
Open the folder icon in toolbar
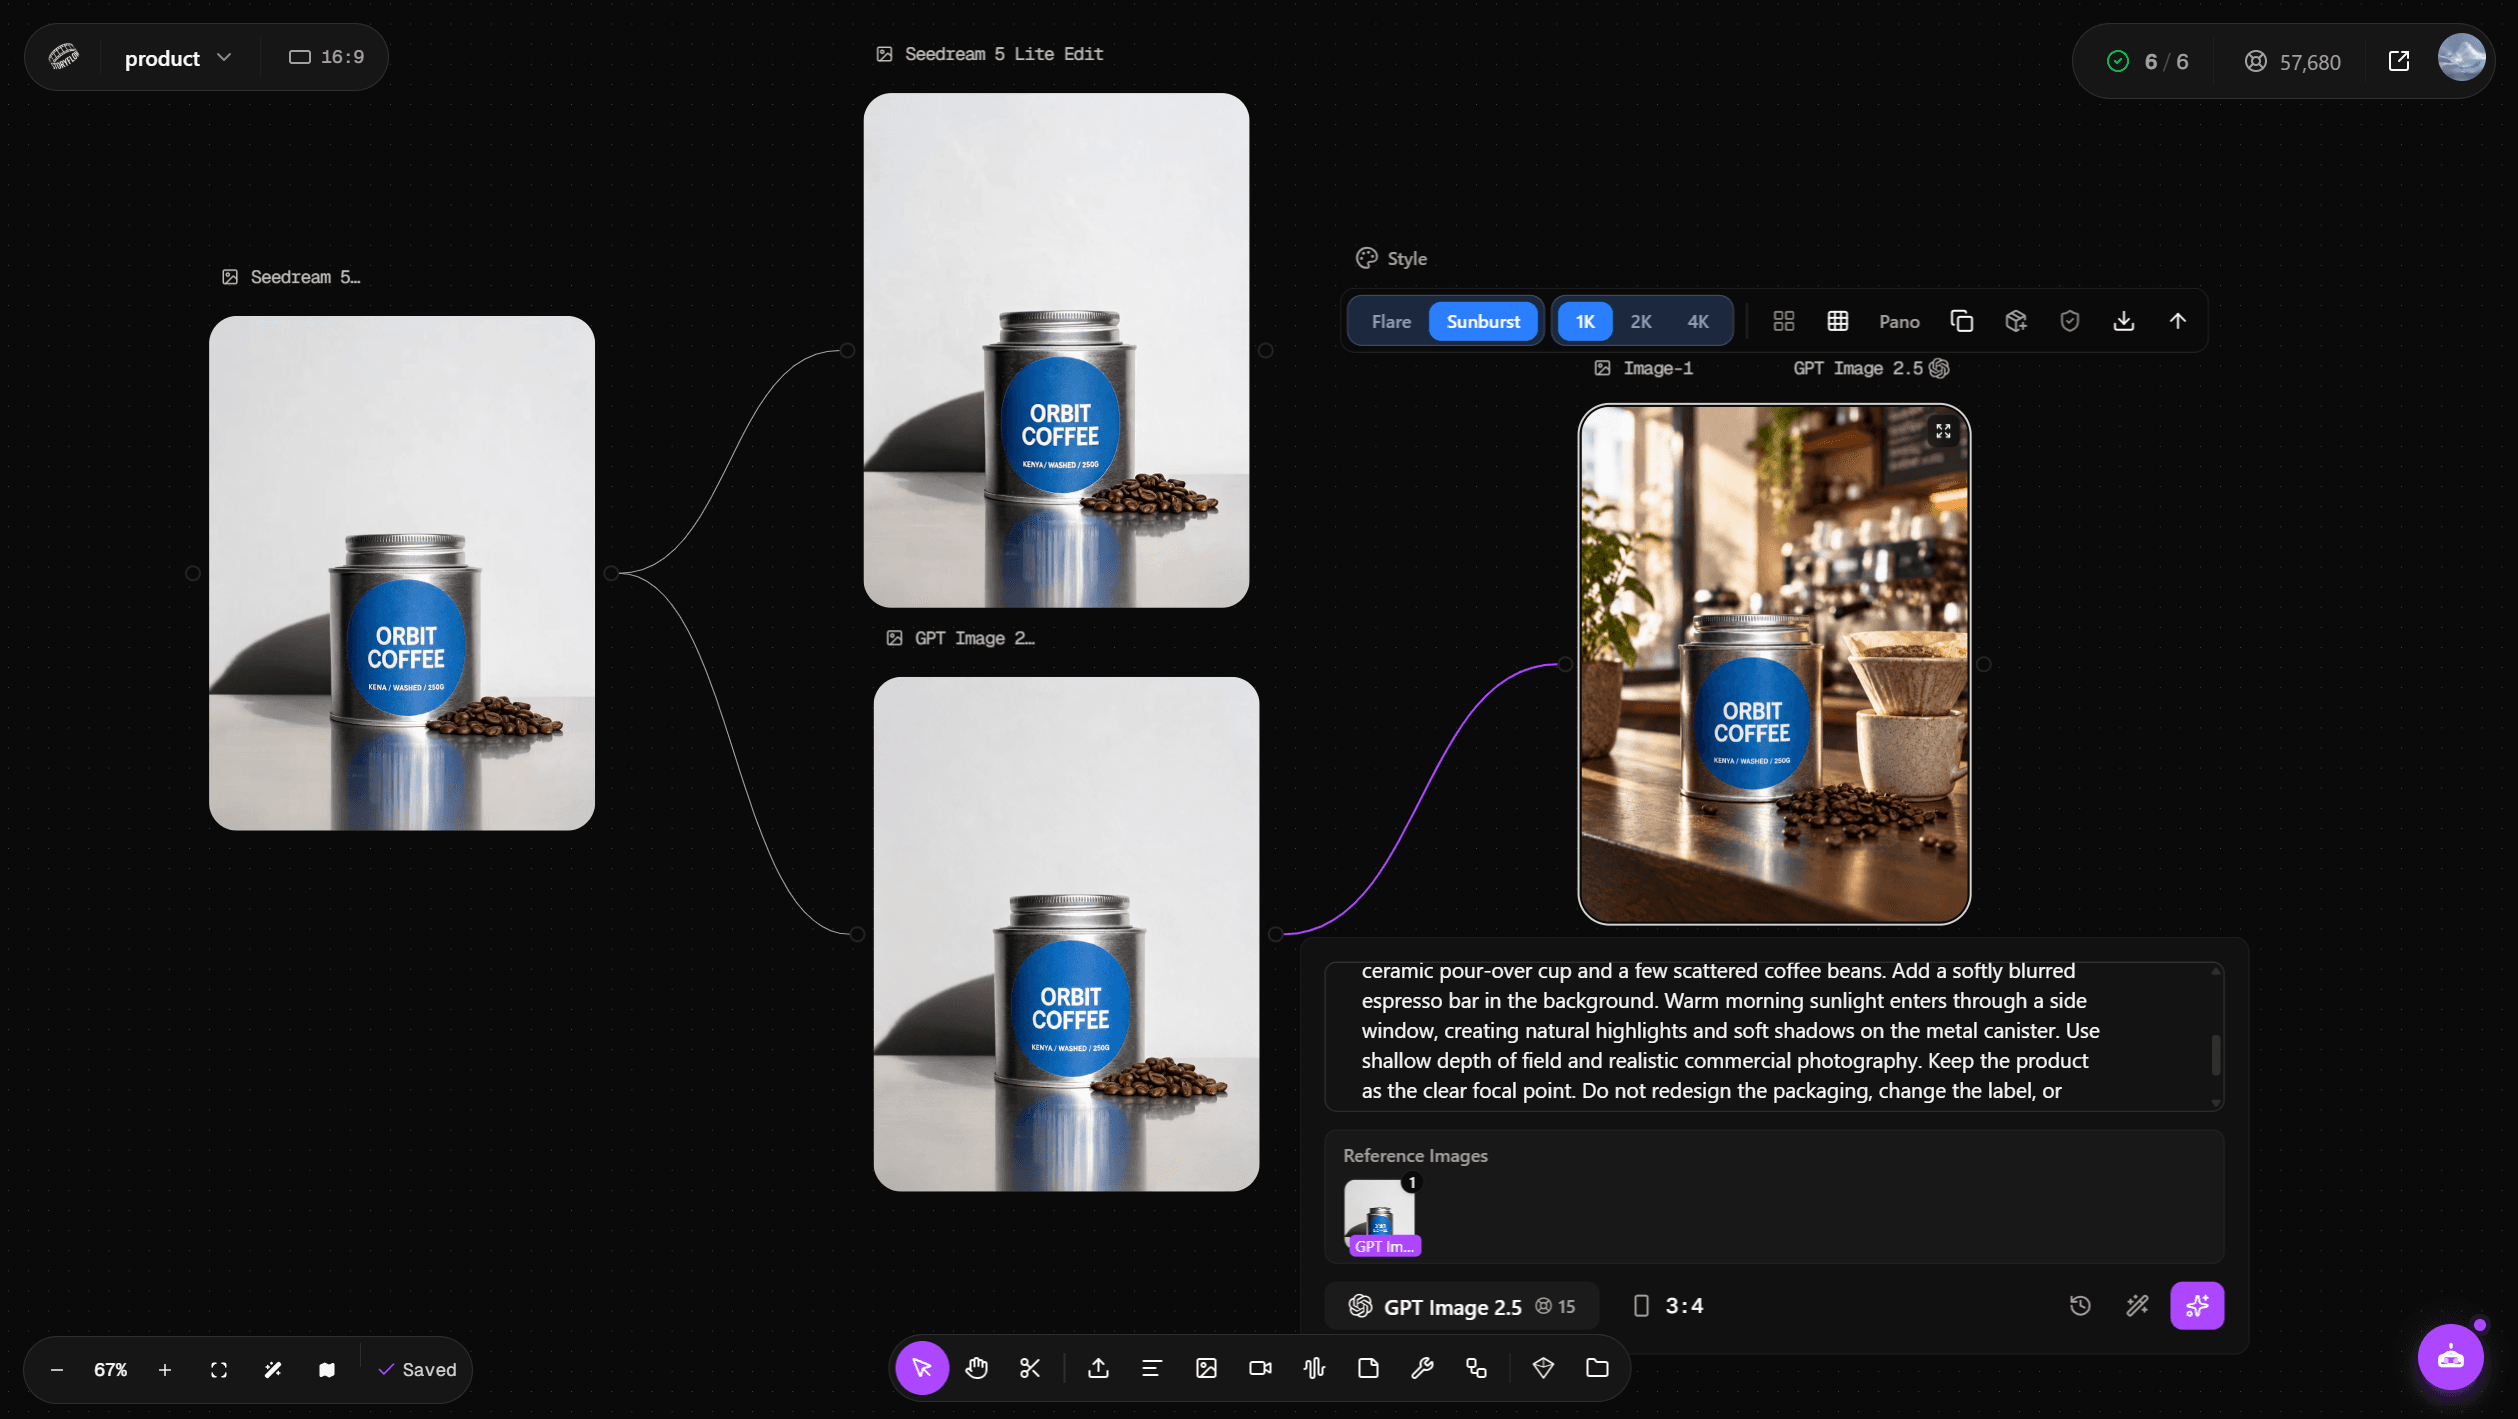1597,1367
